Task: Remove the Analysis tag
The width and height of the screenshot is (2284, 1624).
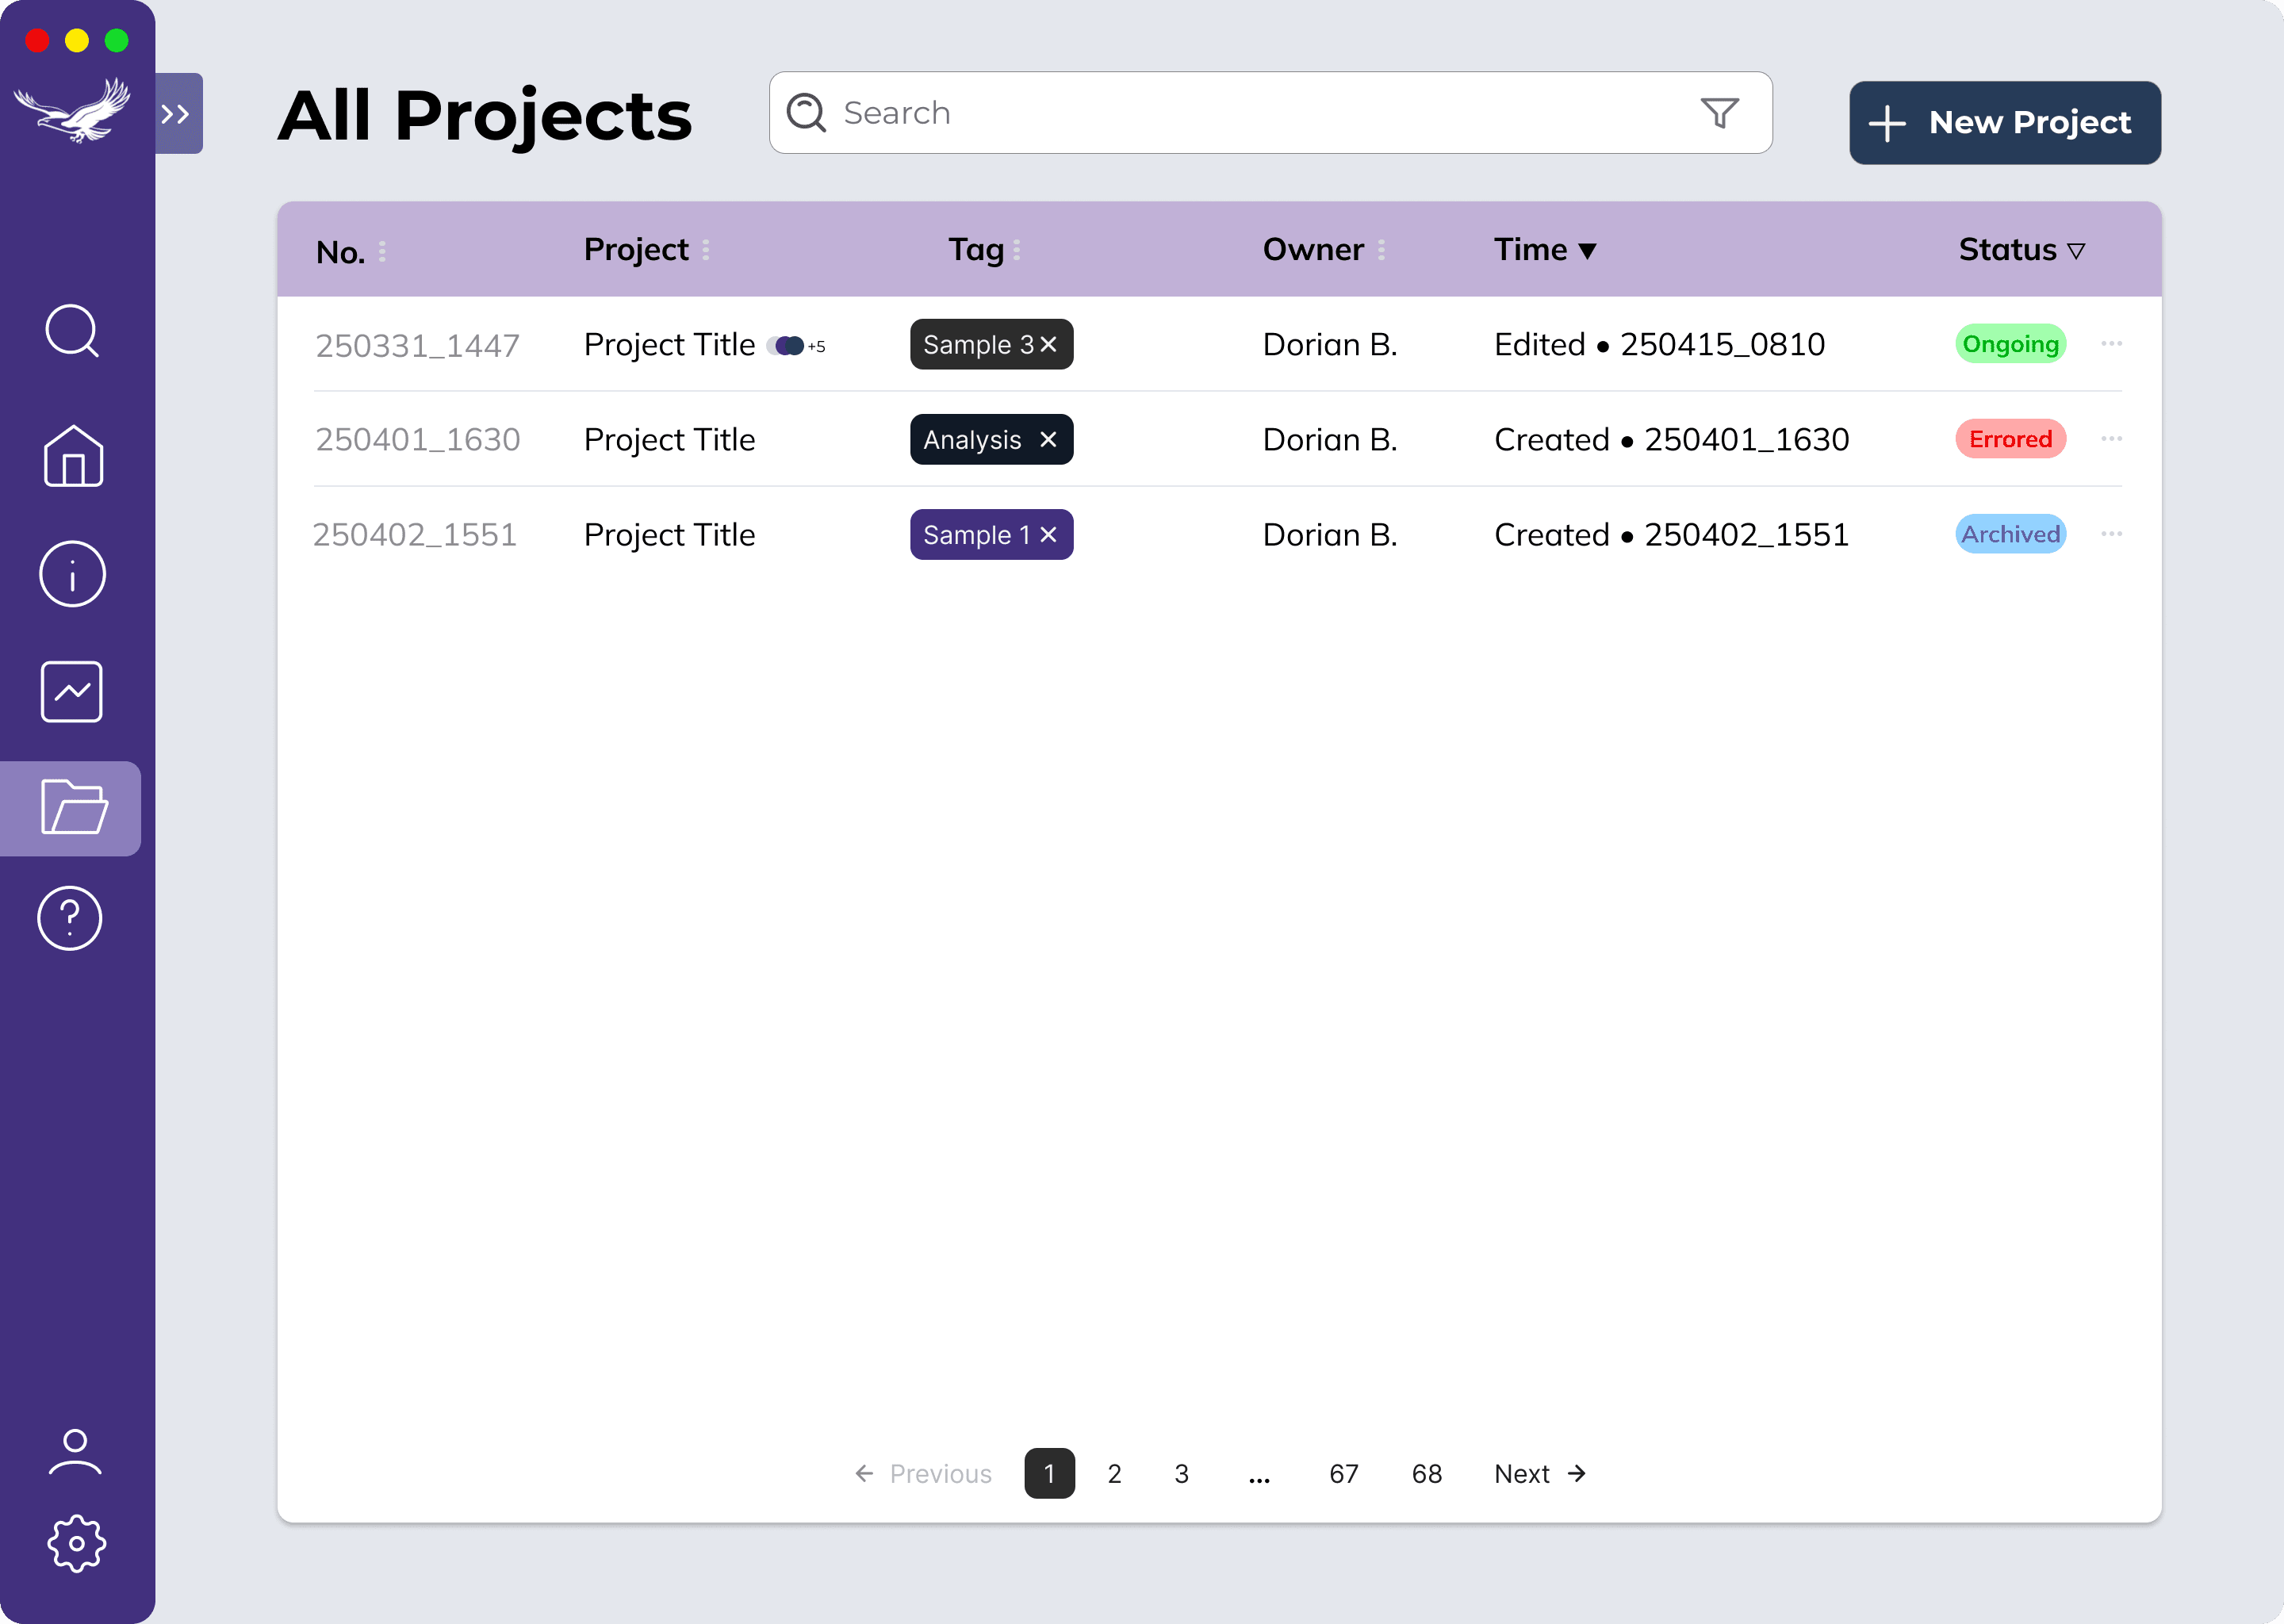Action: tap(1048, 440)
